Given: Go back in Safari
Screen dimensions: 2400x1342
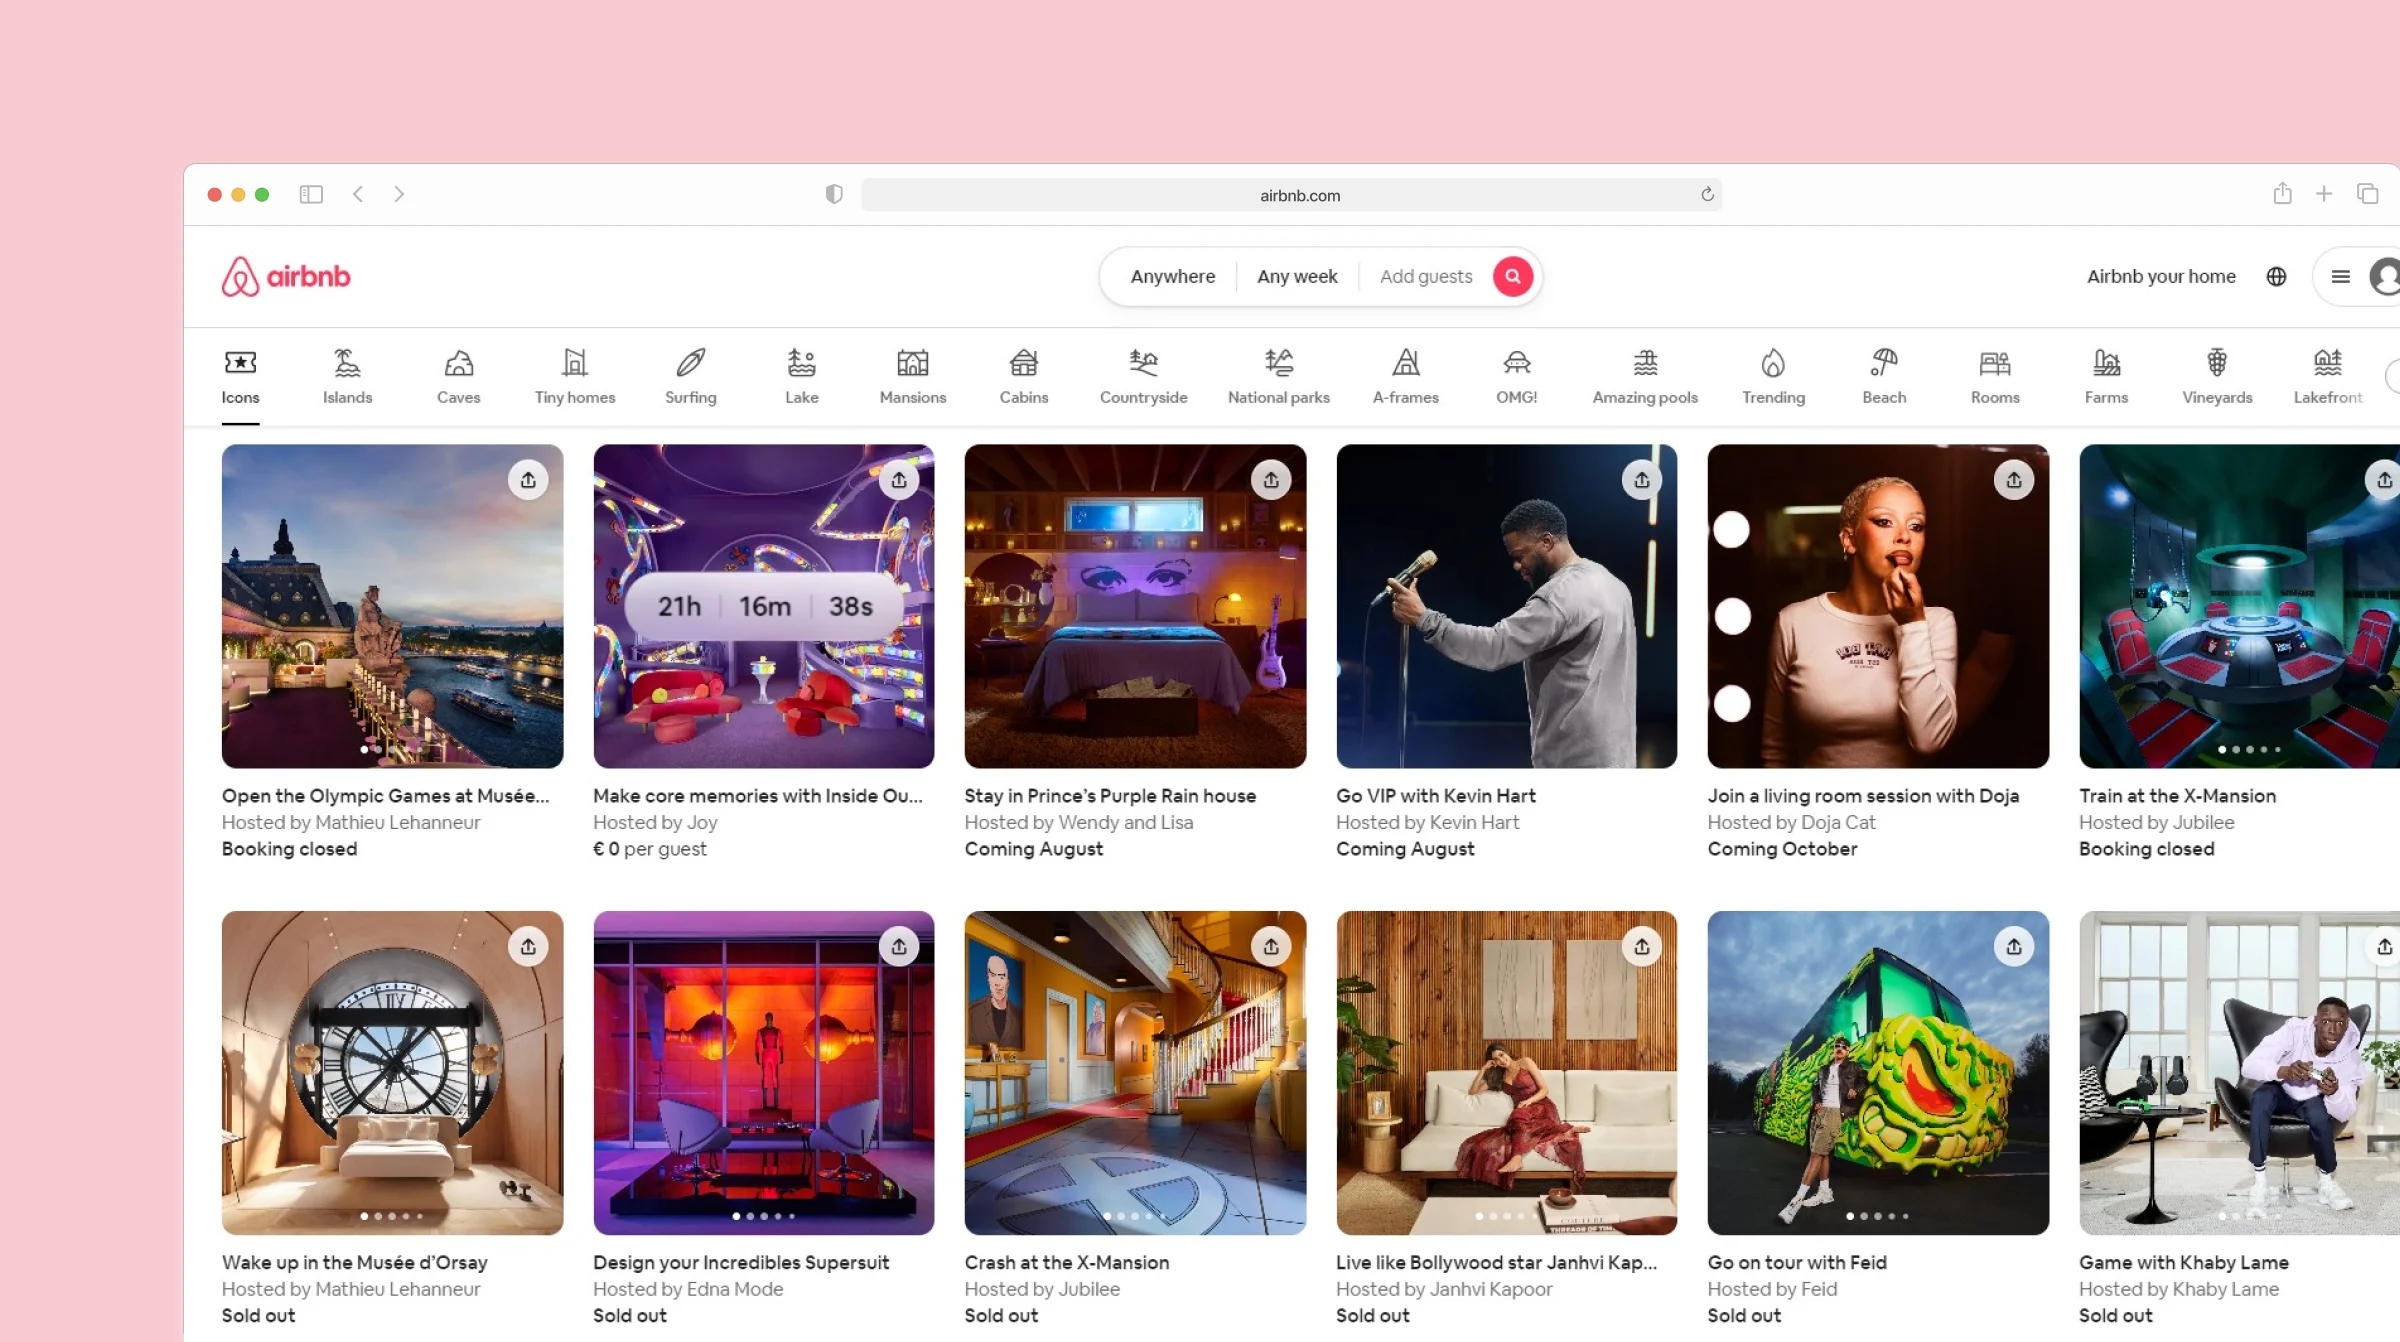Looking at the screenshot, I should click(358, 194).
